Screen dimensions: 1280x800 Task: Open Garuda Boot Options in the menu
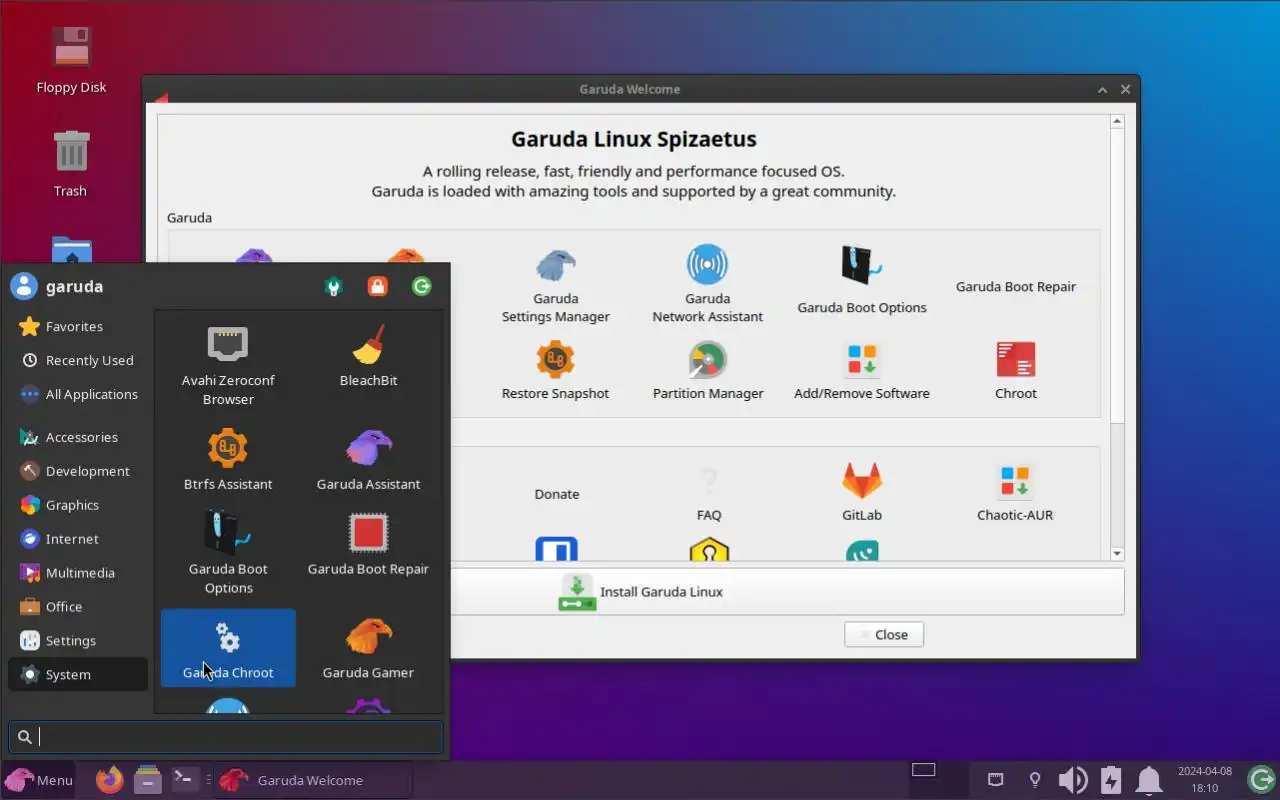pos(228,553)
